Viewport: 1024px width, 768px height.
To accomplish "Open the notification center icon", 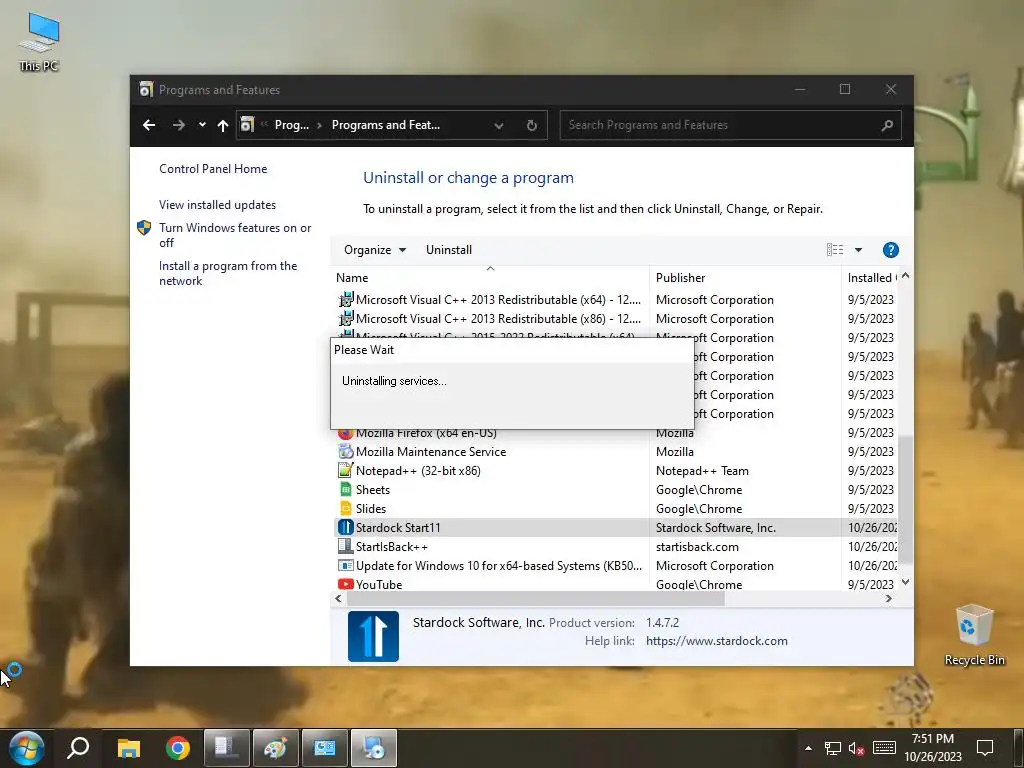I will pyautogui.click(x=984, y=748).
